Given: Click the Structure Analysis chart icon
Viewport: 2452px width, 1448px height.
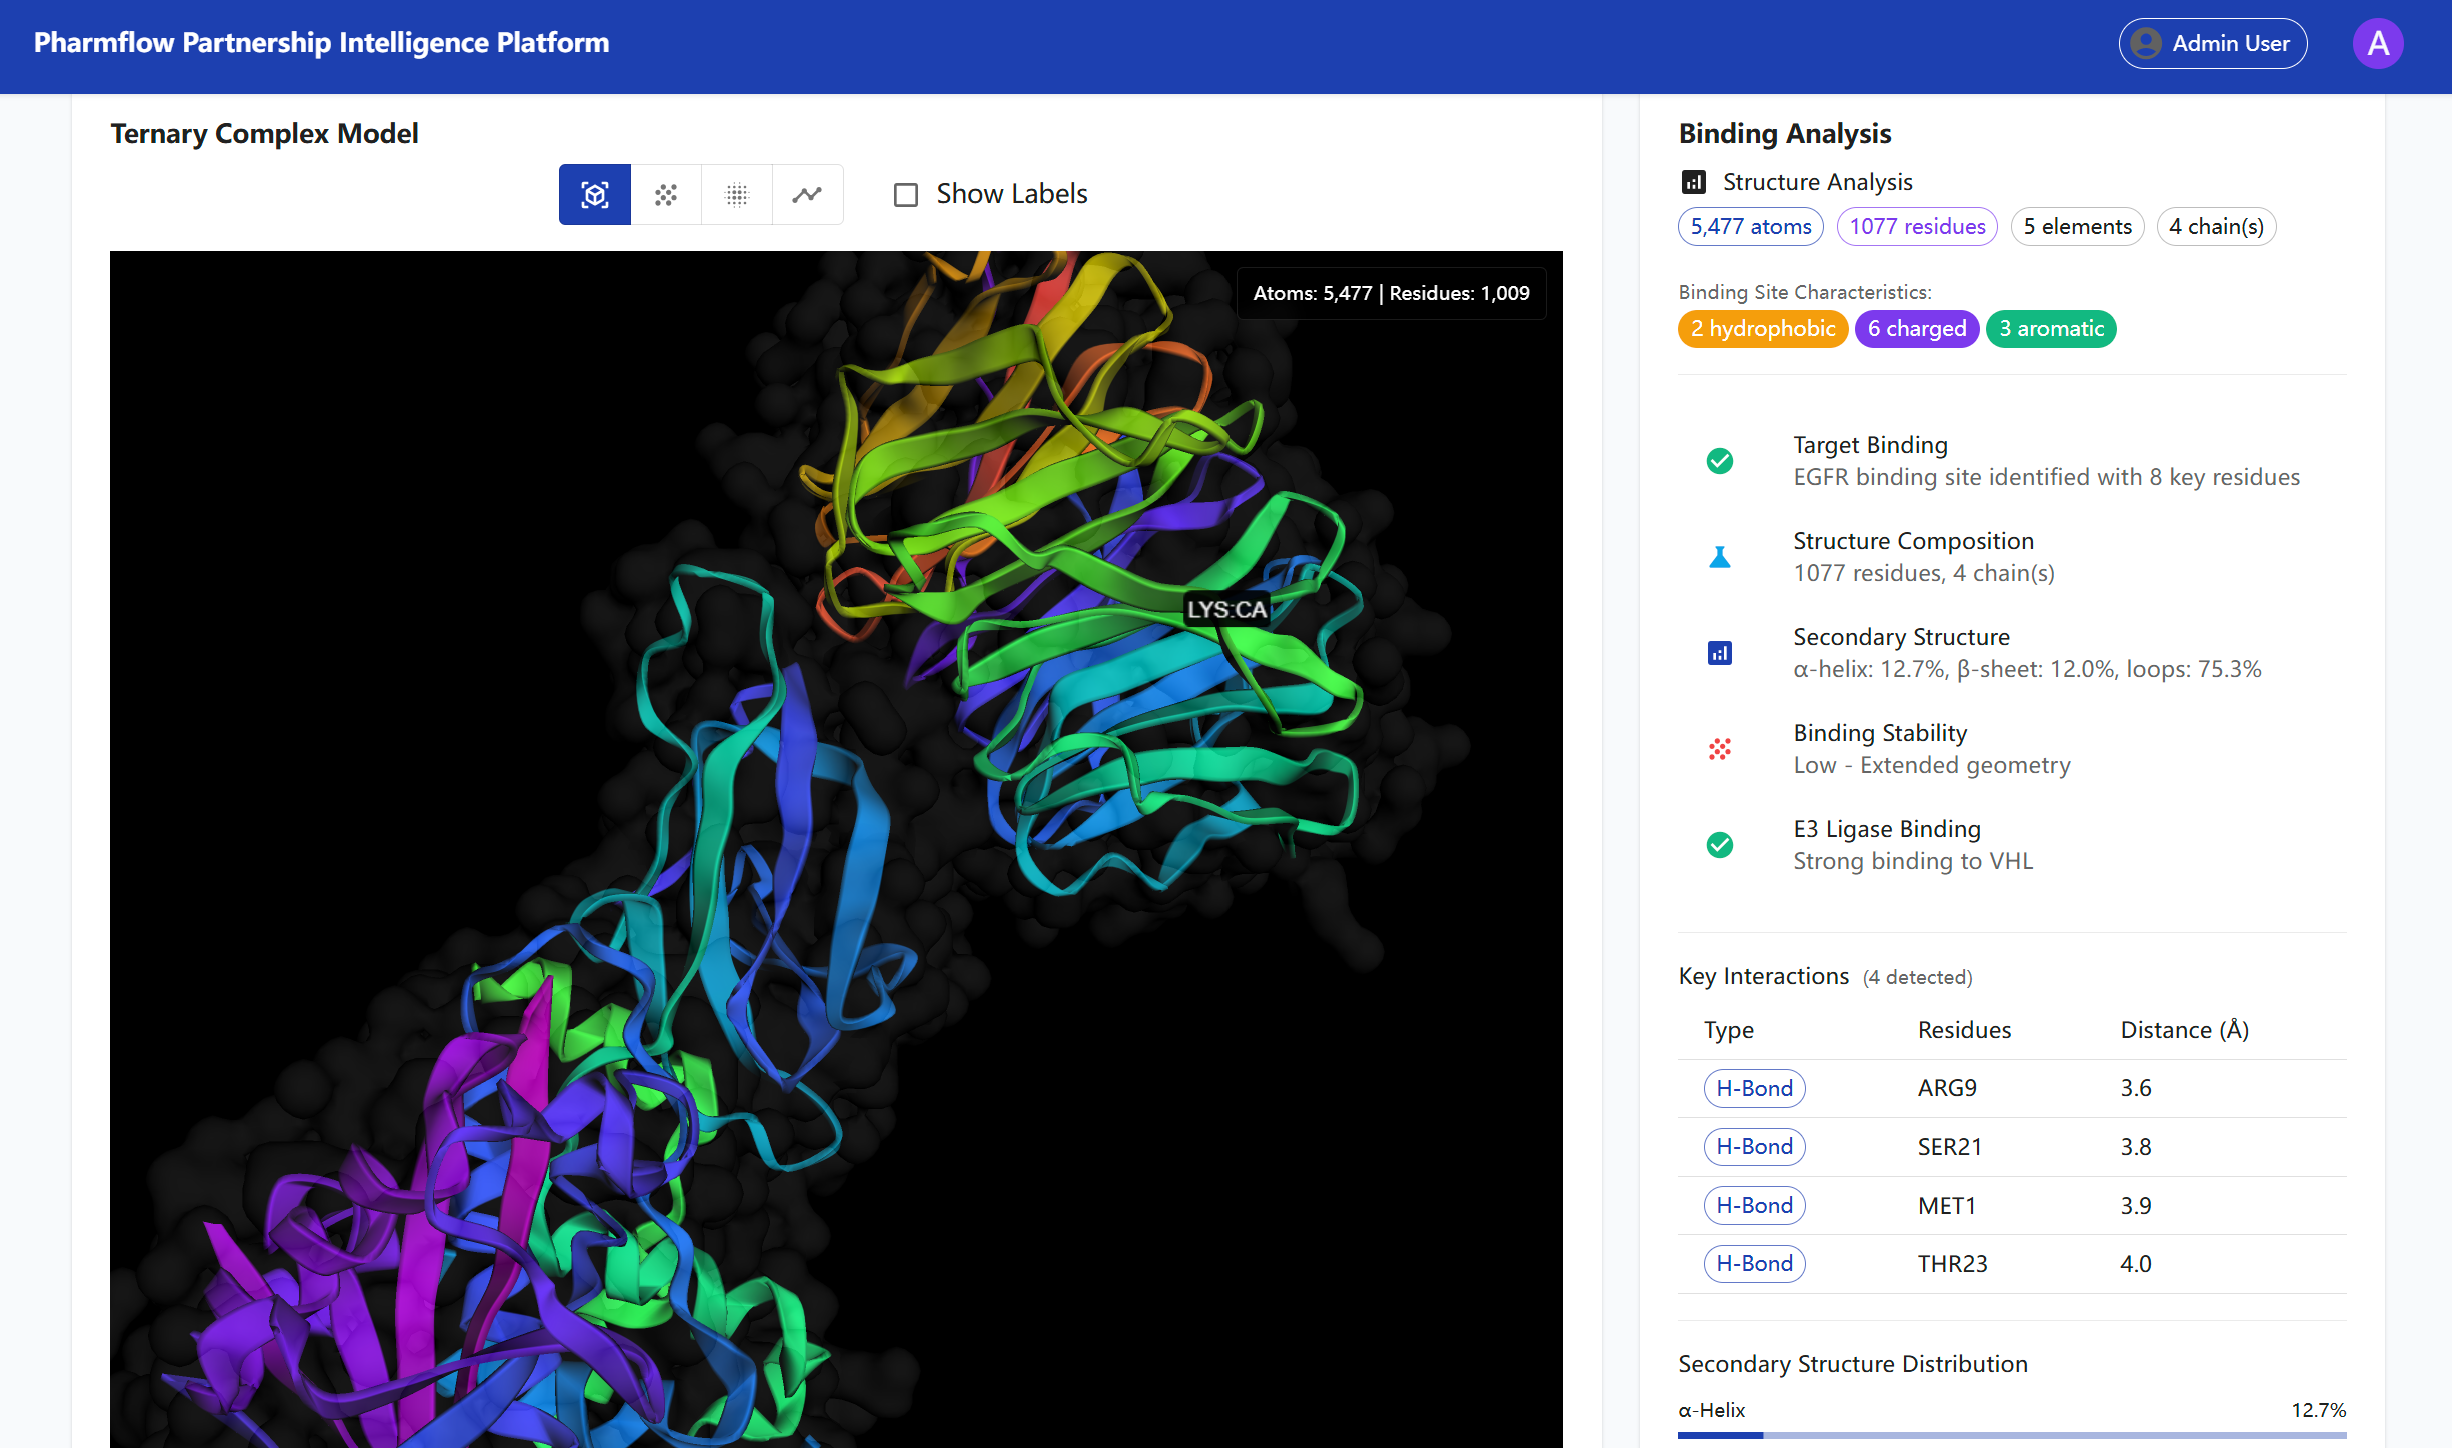Looking at the screenshot, I should click(x=1694, y=182).
